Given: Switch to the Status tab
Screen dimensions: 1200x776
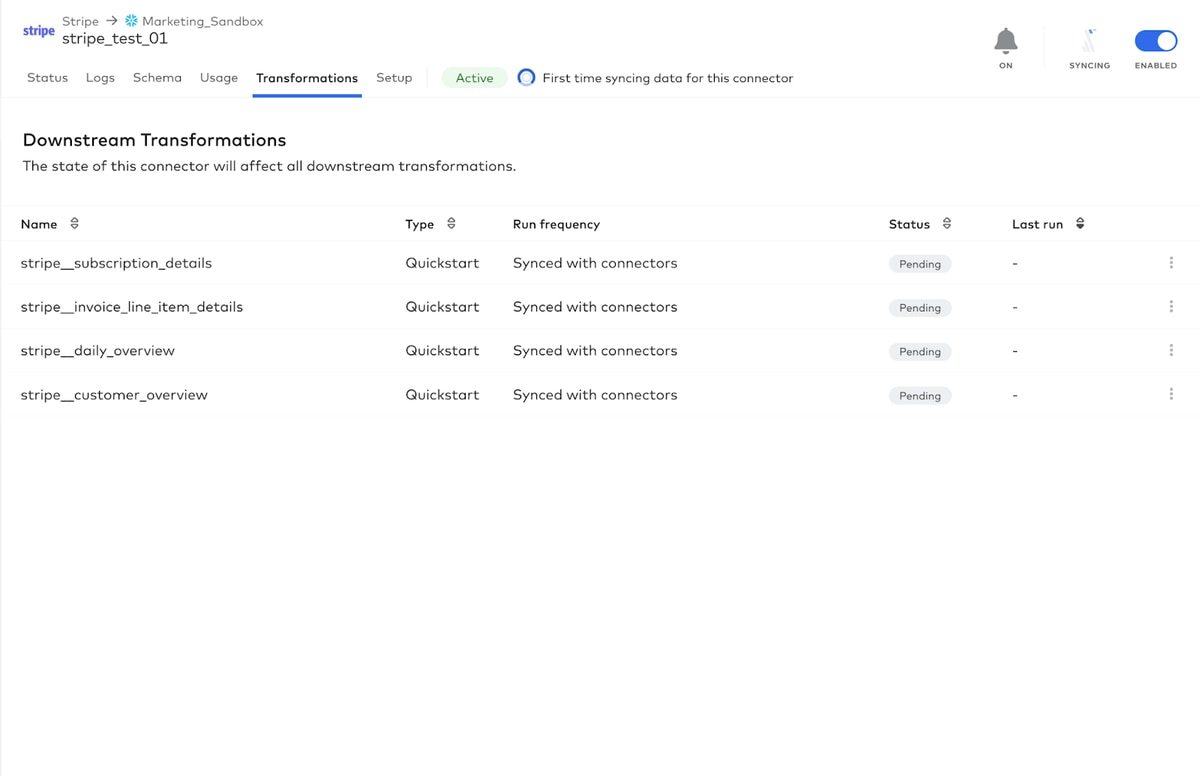Looking at the screenshot, I should tap(47, 78).
